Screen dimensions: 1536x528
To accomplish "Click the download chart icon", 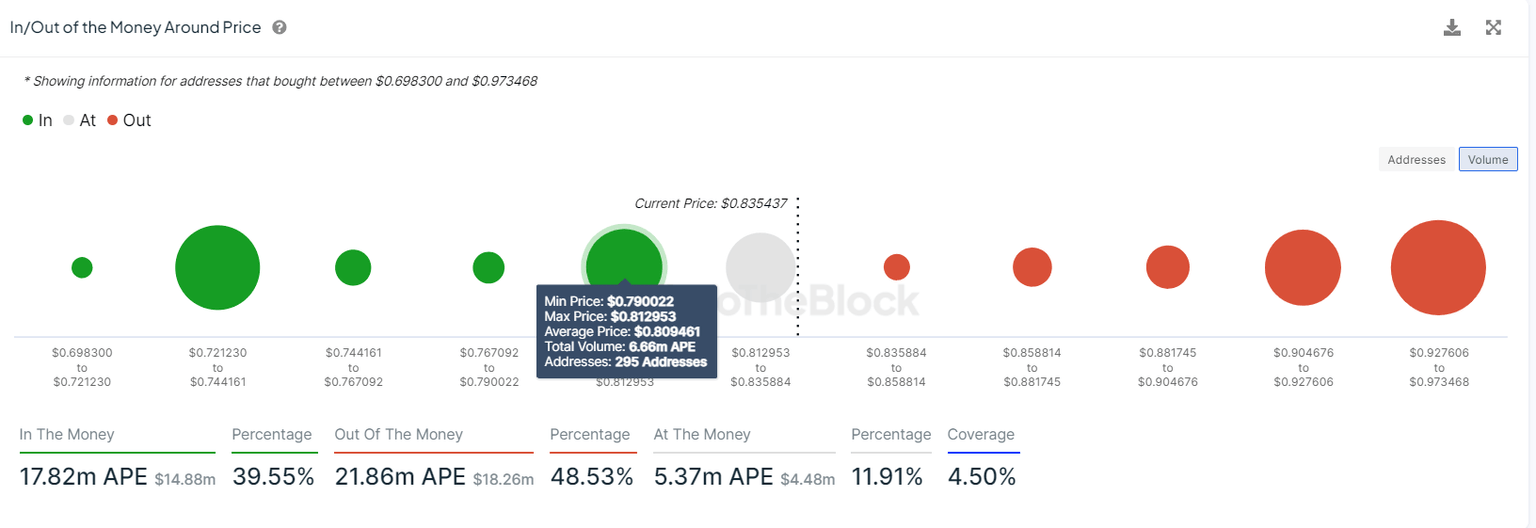I will (1452, 28).
